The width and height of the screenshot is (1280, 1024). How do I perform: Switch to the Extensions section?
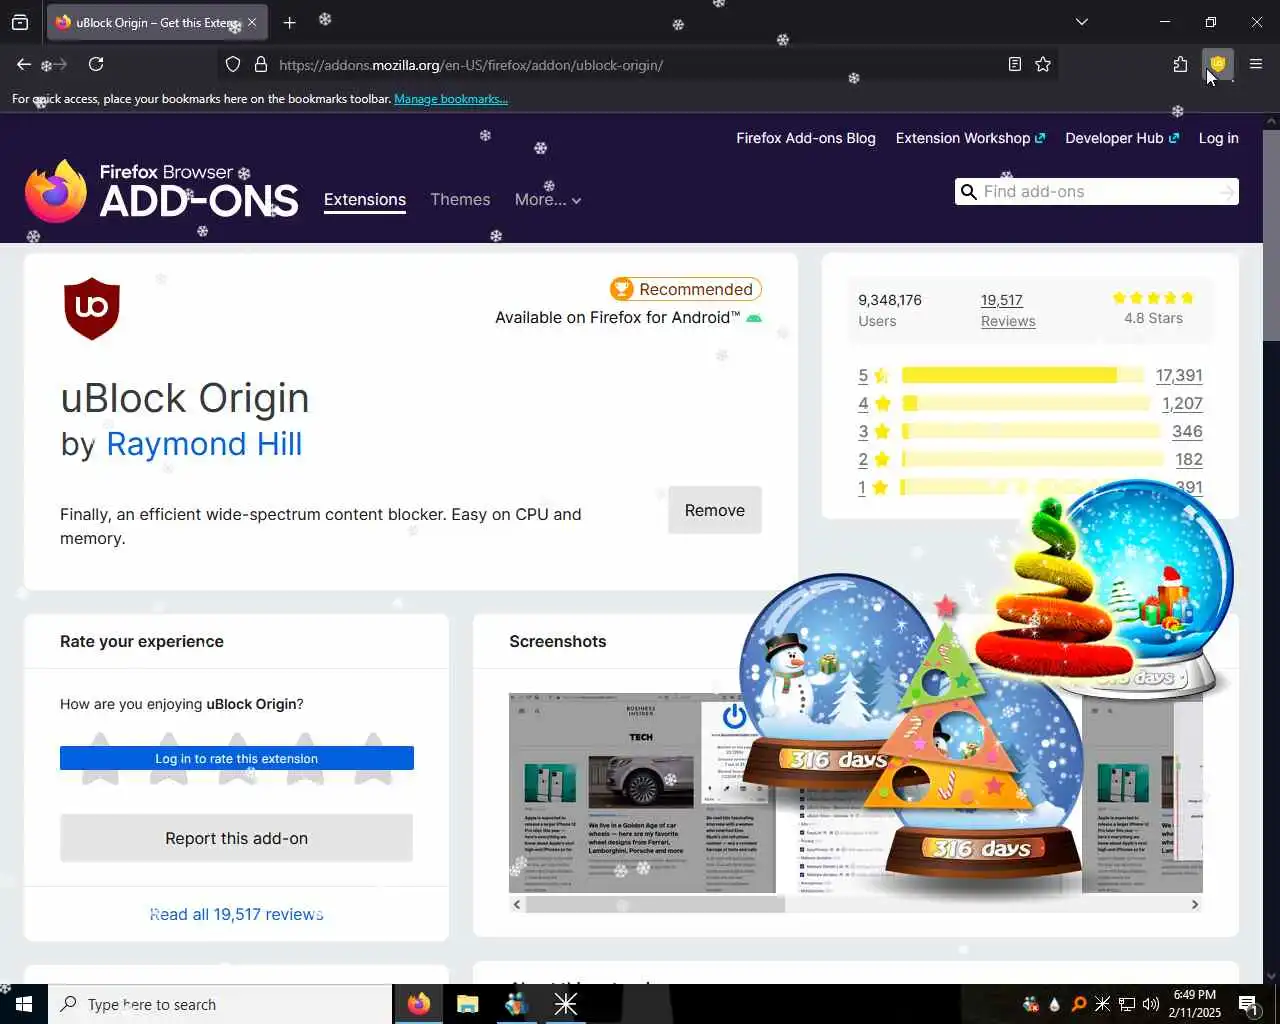(365, 199)
